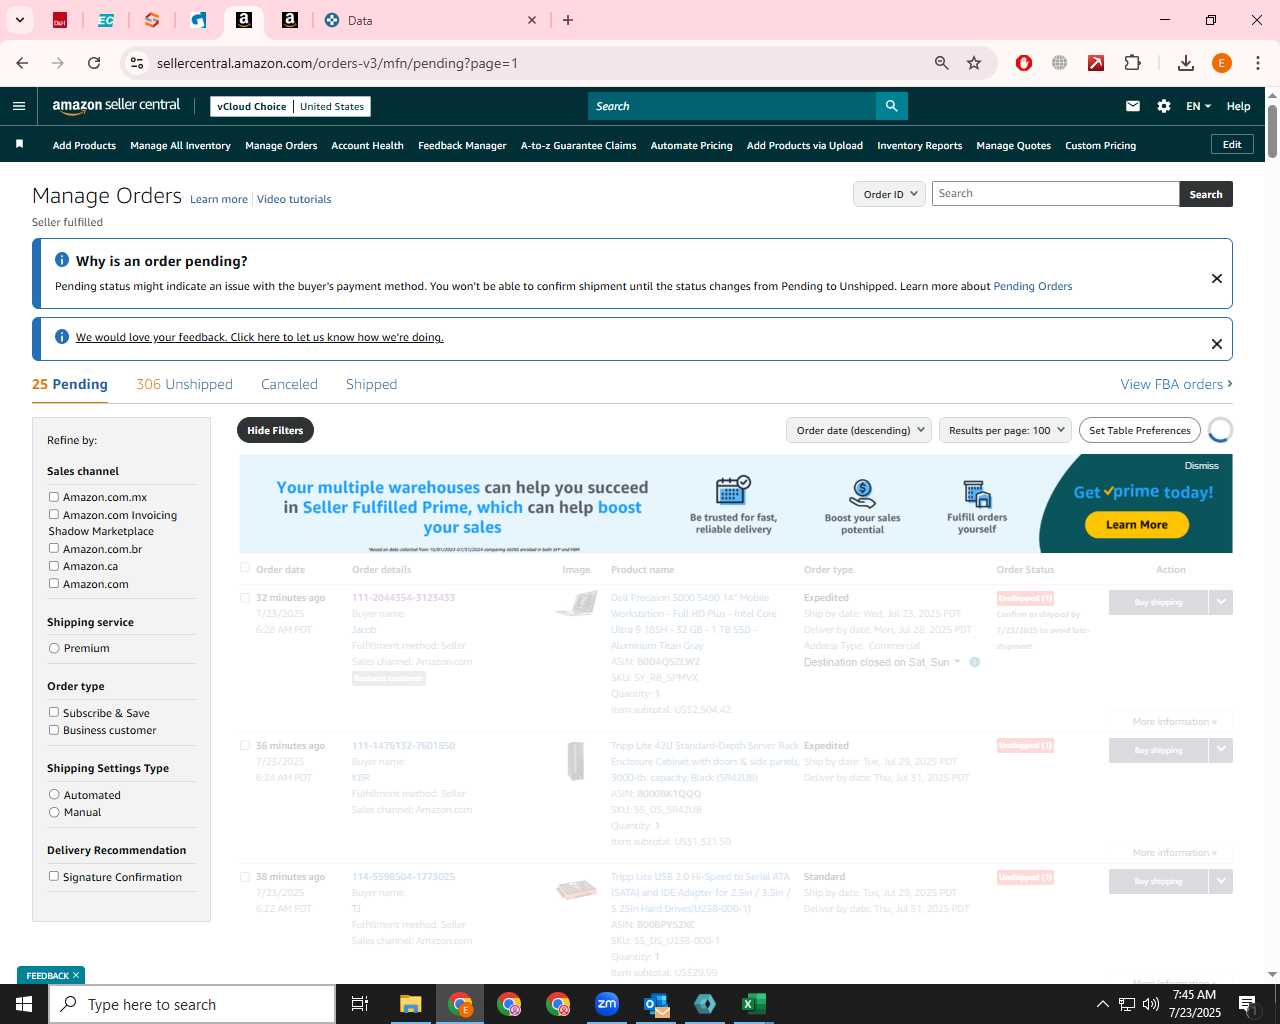Switch to the 25 Pending tab
Image resolution: width=1280 pixels, height=1024 pixels.
click(70, 384)
